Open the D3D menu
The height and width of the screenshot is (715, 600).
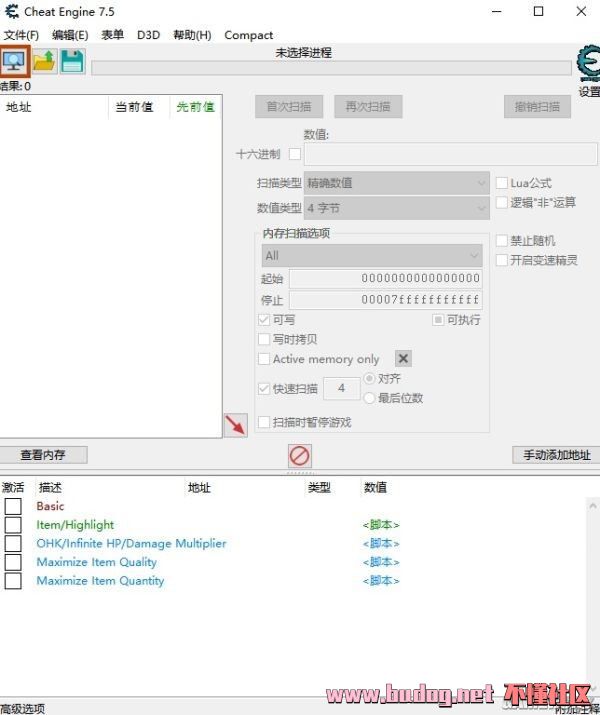point(148,35)
